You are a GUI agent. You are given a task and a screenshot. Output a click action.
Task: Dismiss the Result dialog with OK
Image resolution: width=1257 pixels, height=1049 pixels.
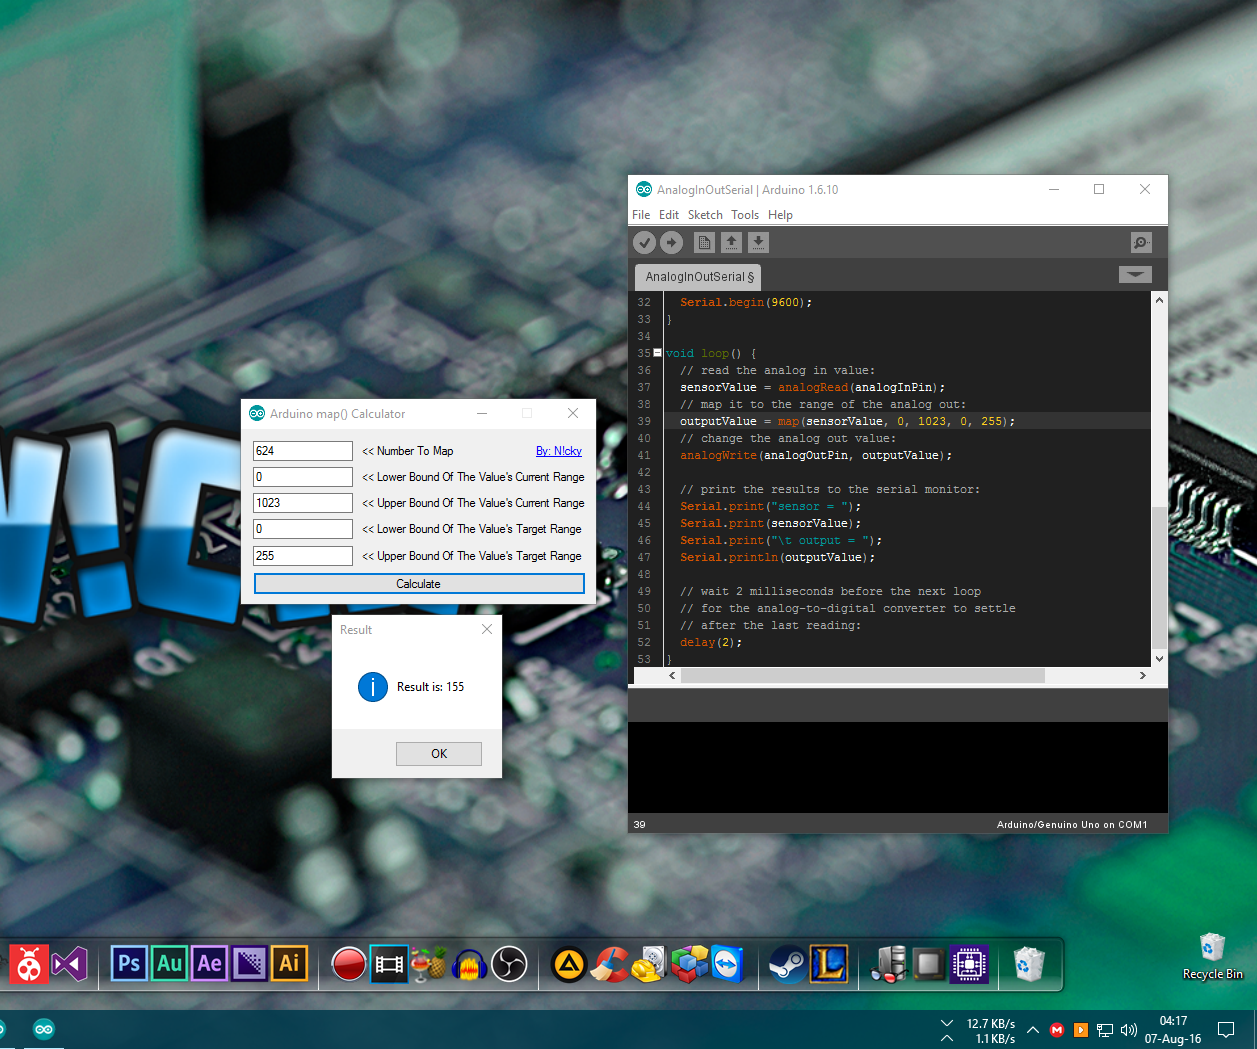pos(438,753)
